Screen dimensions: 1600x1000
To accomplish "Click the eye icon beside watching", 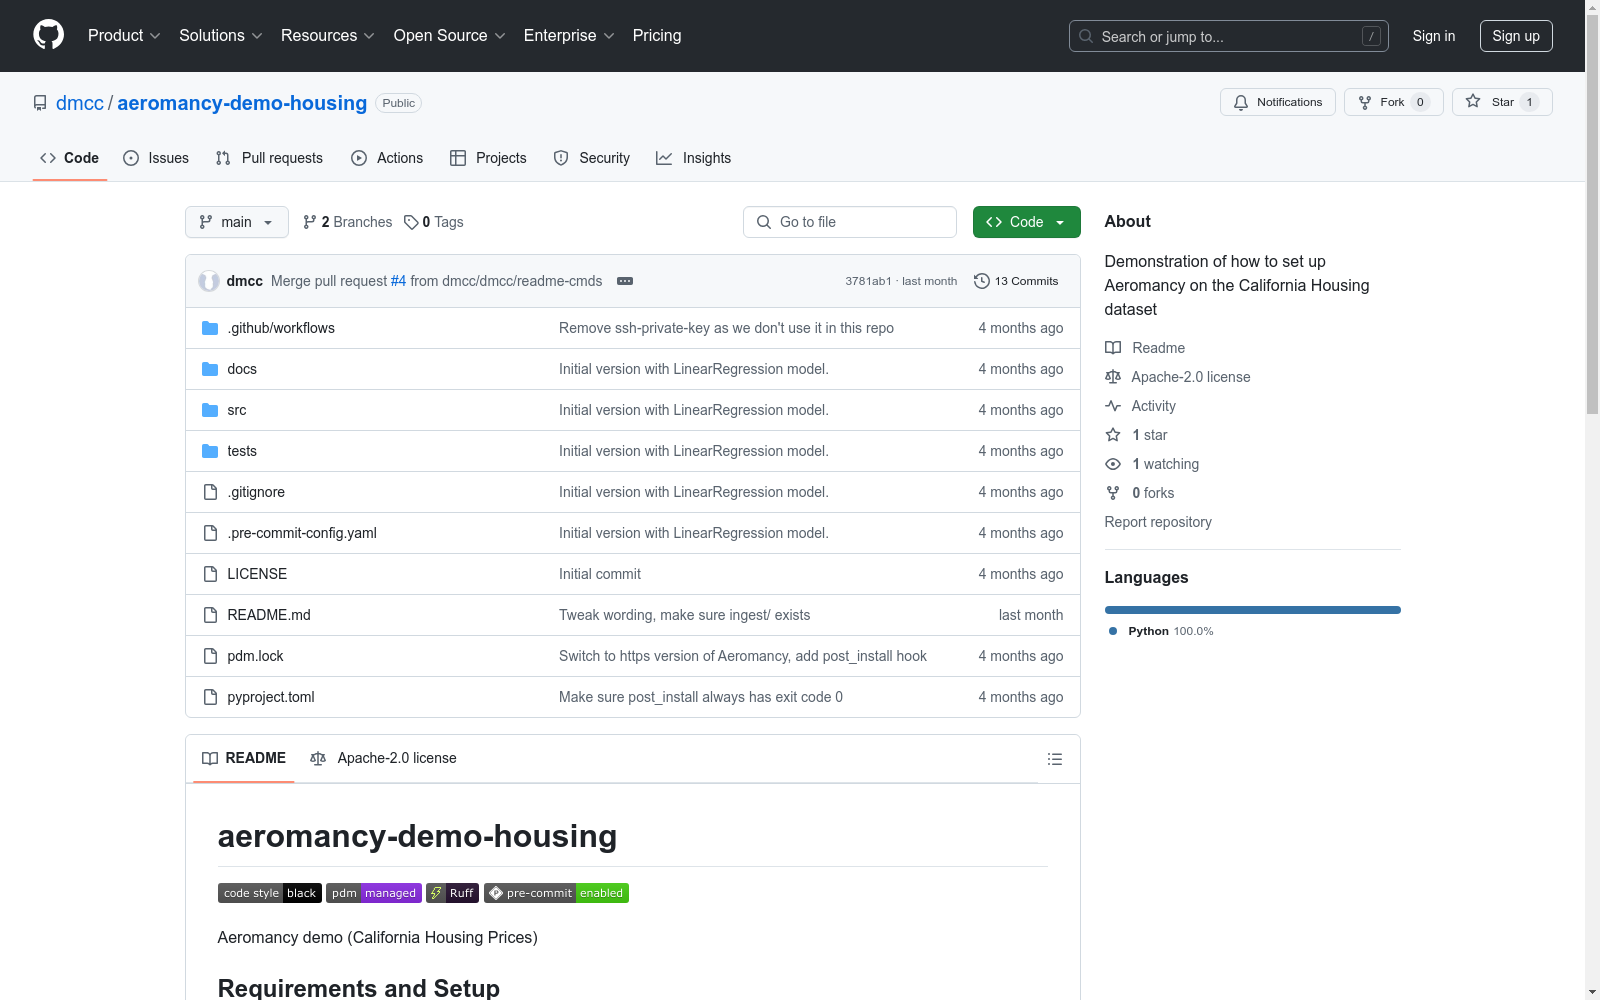I will tap(1113, 464).
